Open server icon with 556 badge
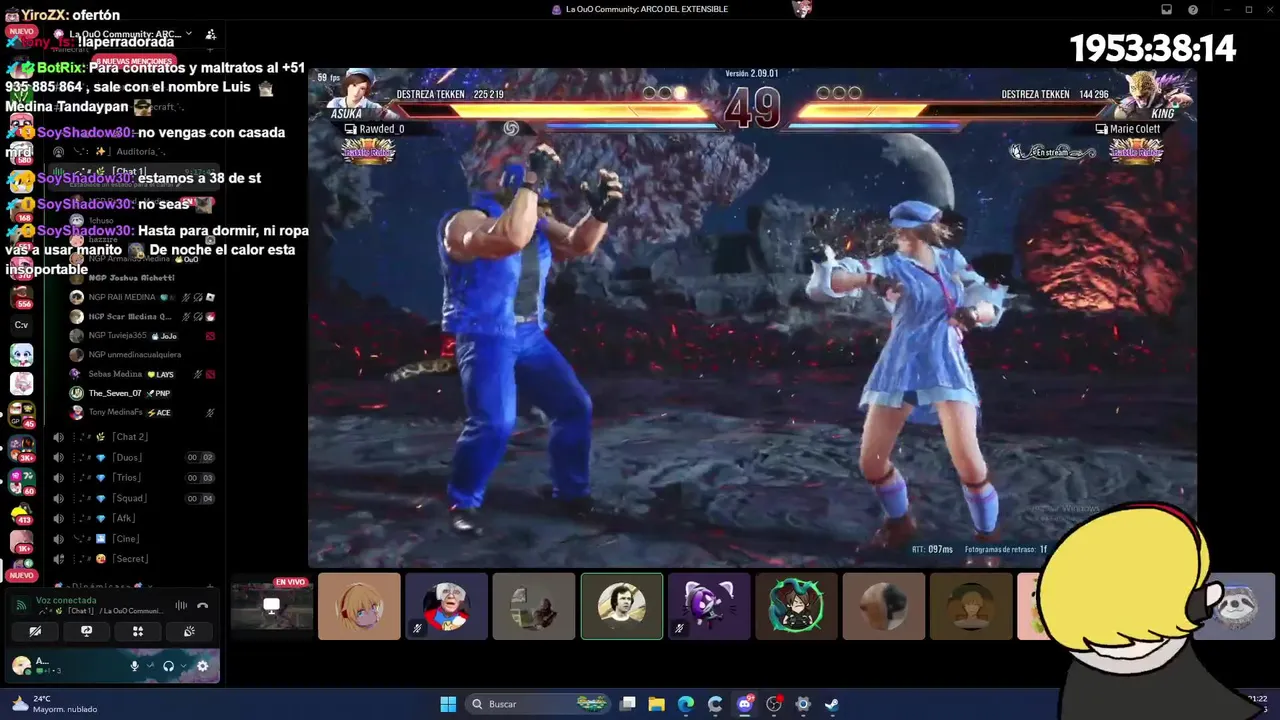The width and height of the screenshot is (1280, 720). pyautogui.click(x=21, y=296)
